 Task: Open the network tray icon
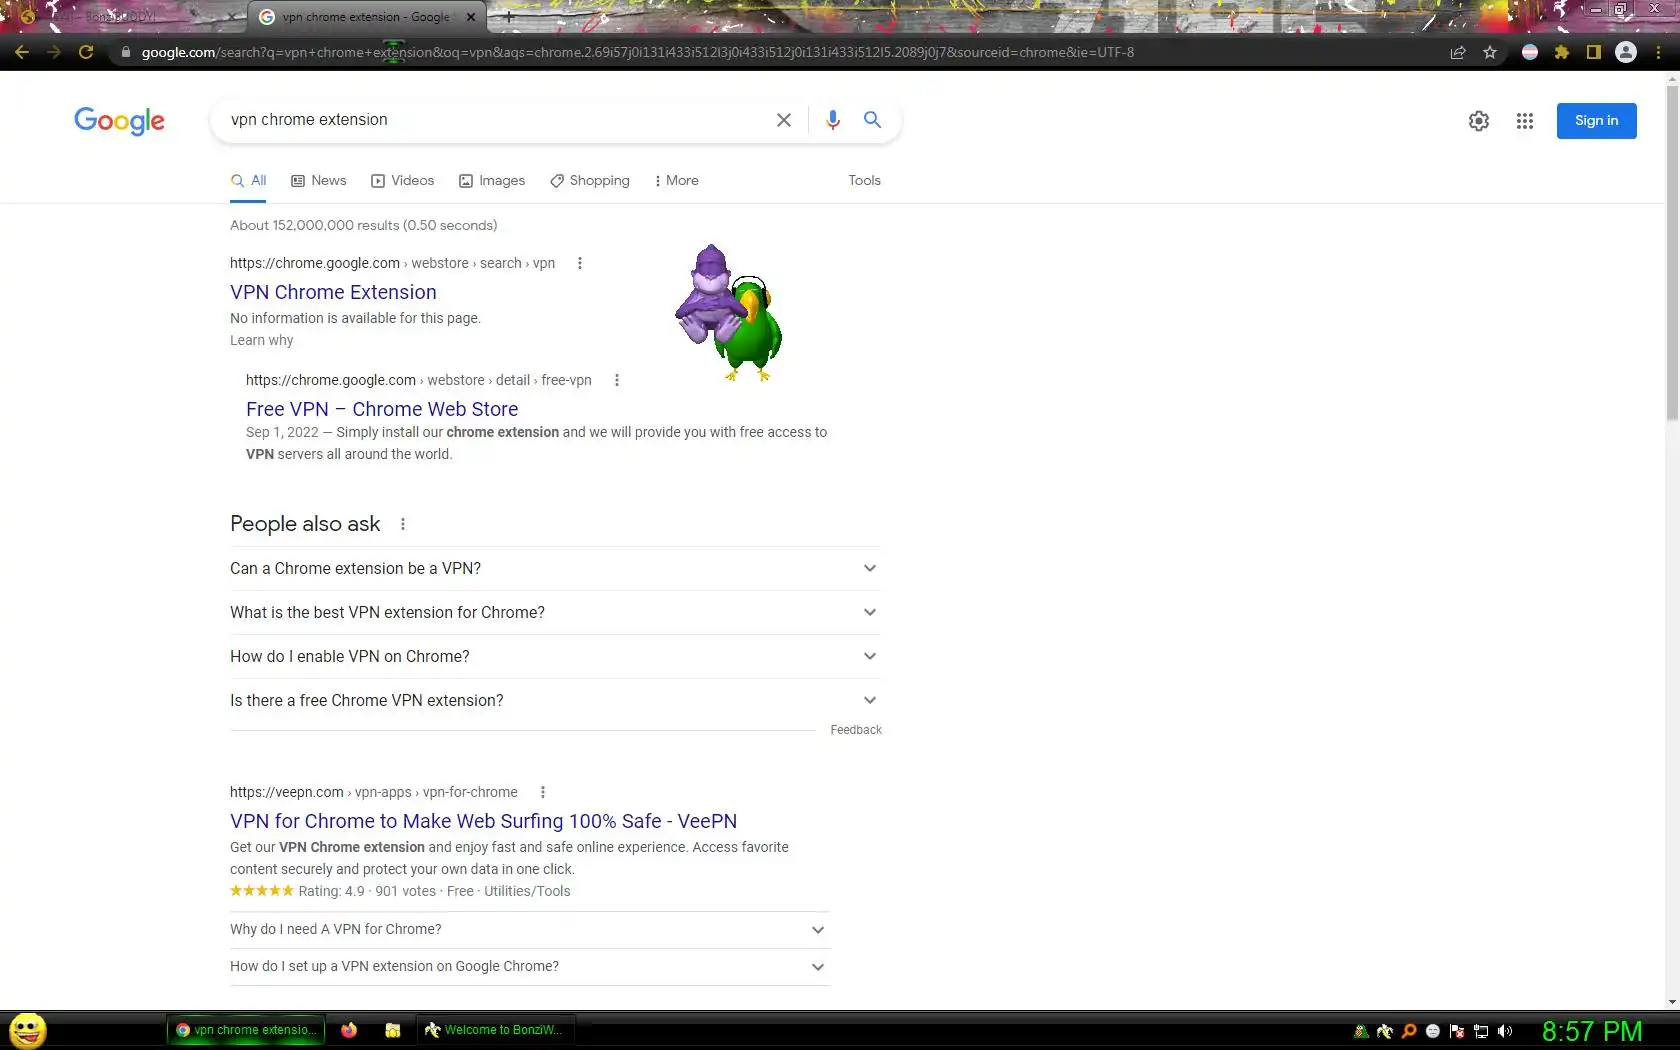click(1481, 1031)
